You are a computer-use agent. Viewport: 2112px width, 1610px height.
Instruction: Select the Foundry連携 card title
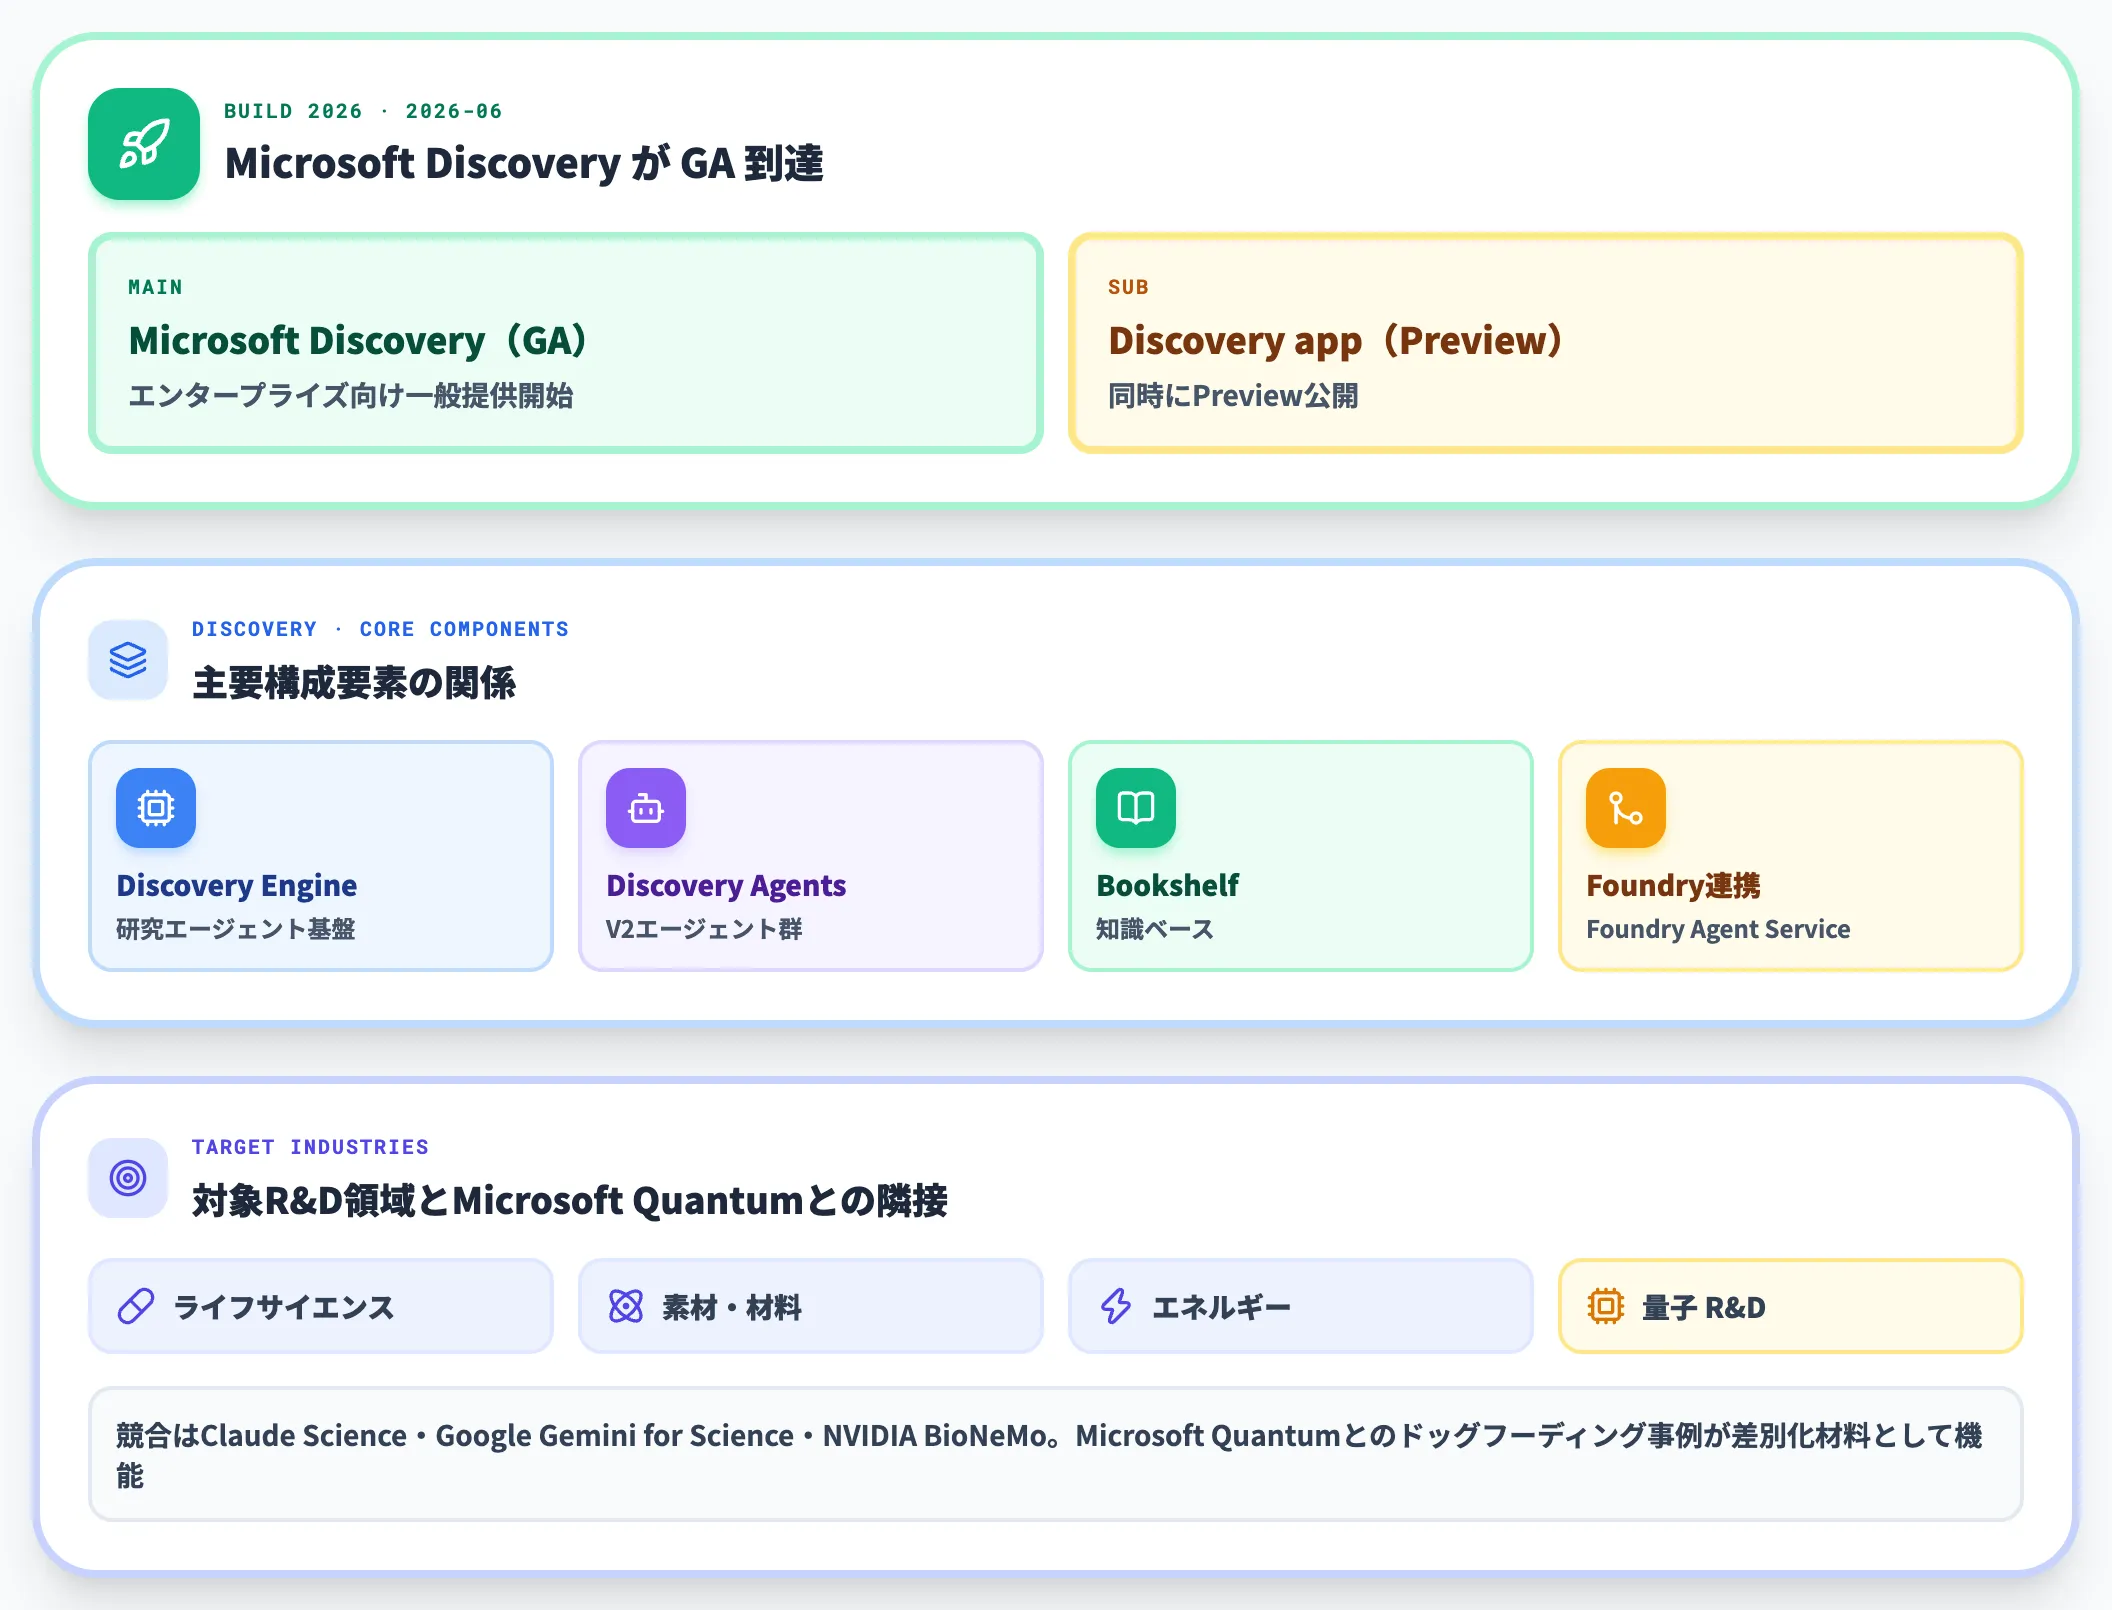[1673, 885]
